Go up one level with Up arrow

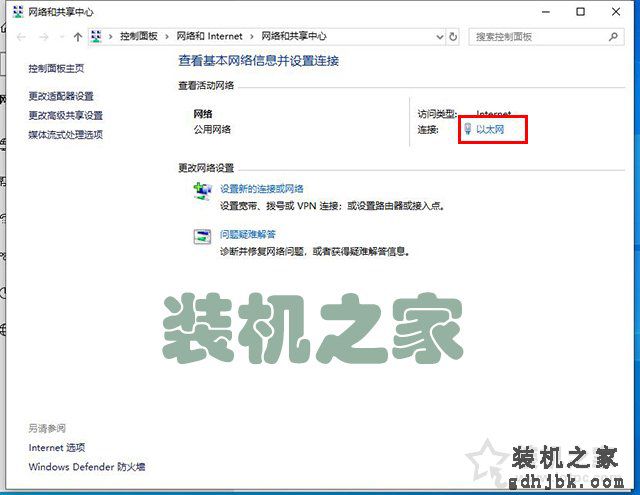click(x=78, y=37)
